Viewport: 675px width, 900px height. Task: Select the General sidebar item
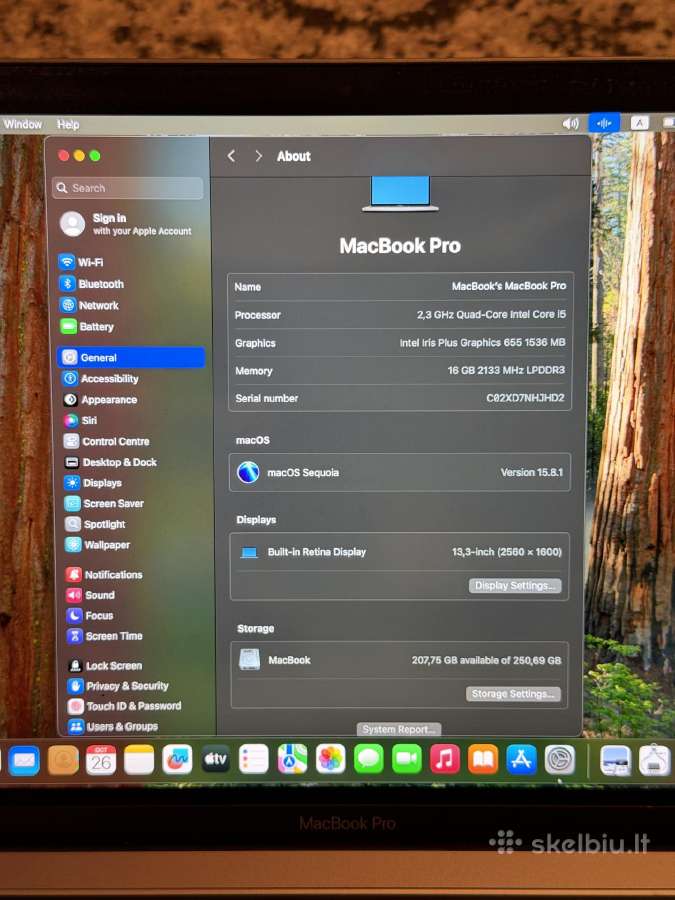point(131,357)
